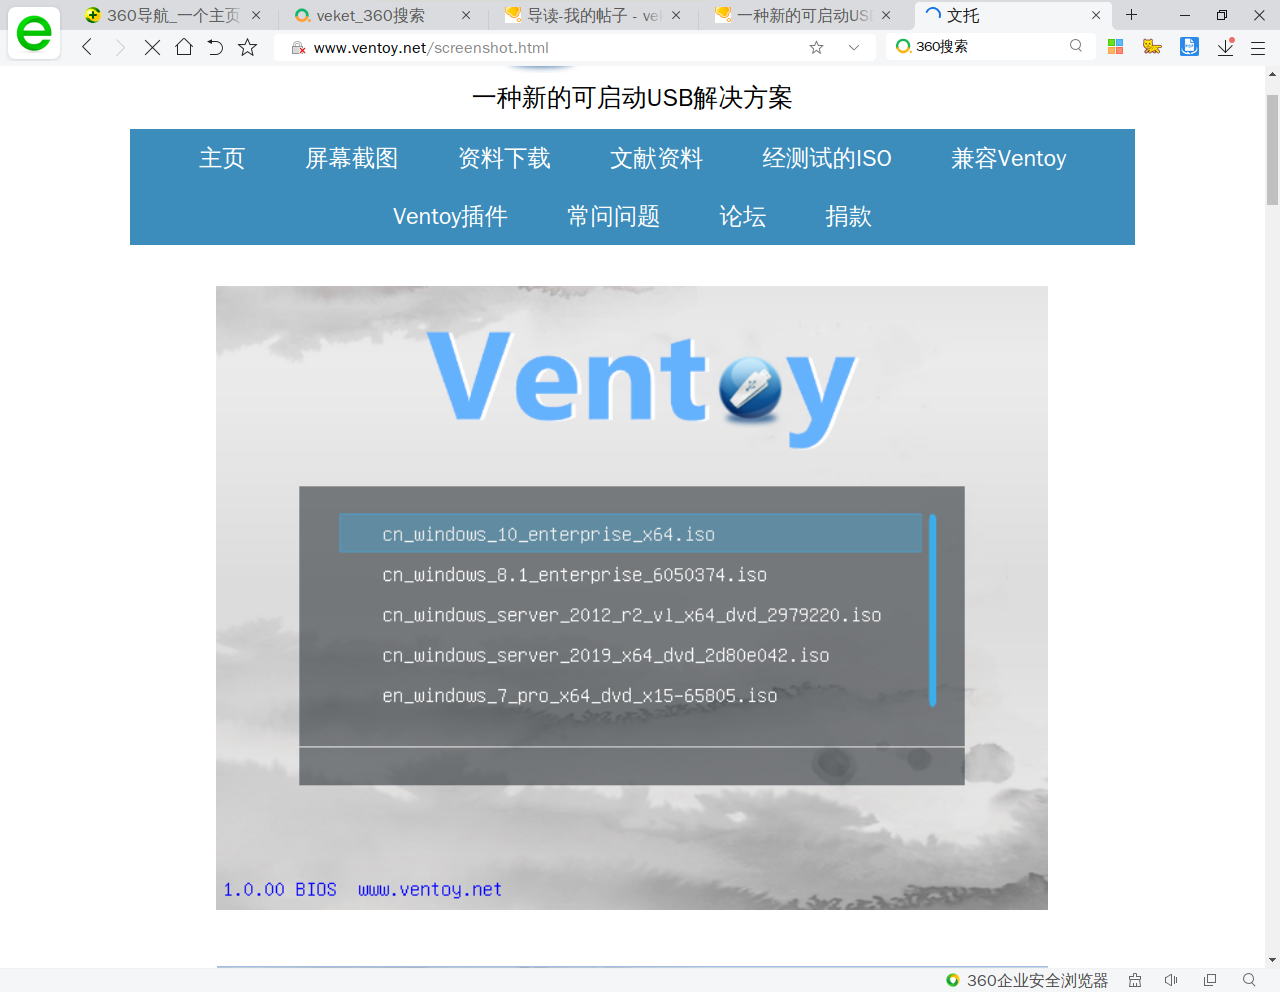Click the 360企业安全浏览器 status label
The width and height of the screenshot is (1280, 992).
click(1037, 980)
